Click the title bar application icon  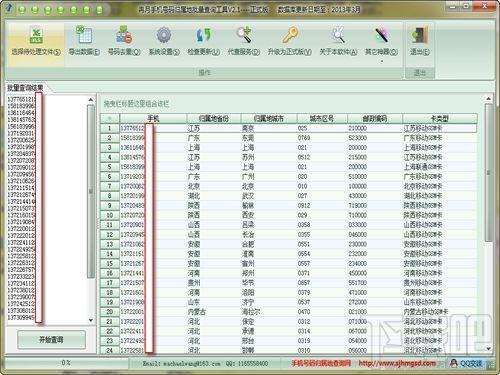(x=9, y=9)
